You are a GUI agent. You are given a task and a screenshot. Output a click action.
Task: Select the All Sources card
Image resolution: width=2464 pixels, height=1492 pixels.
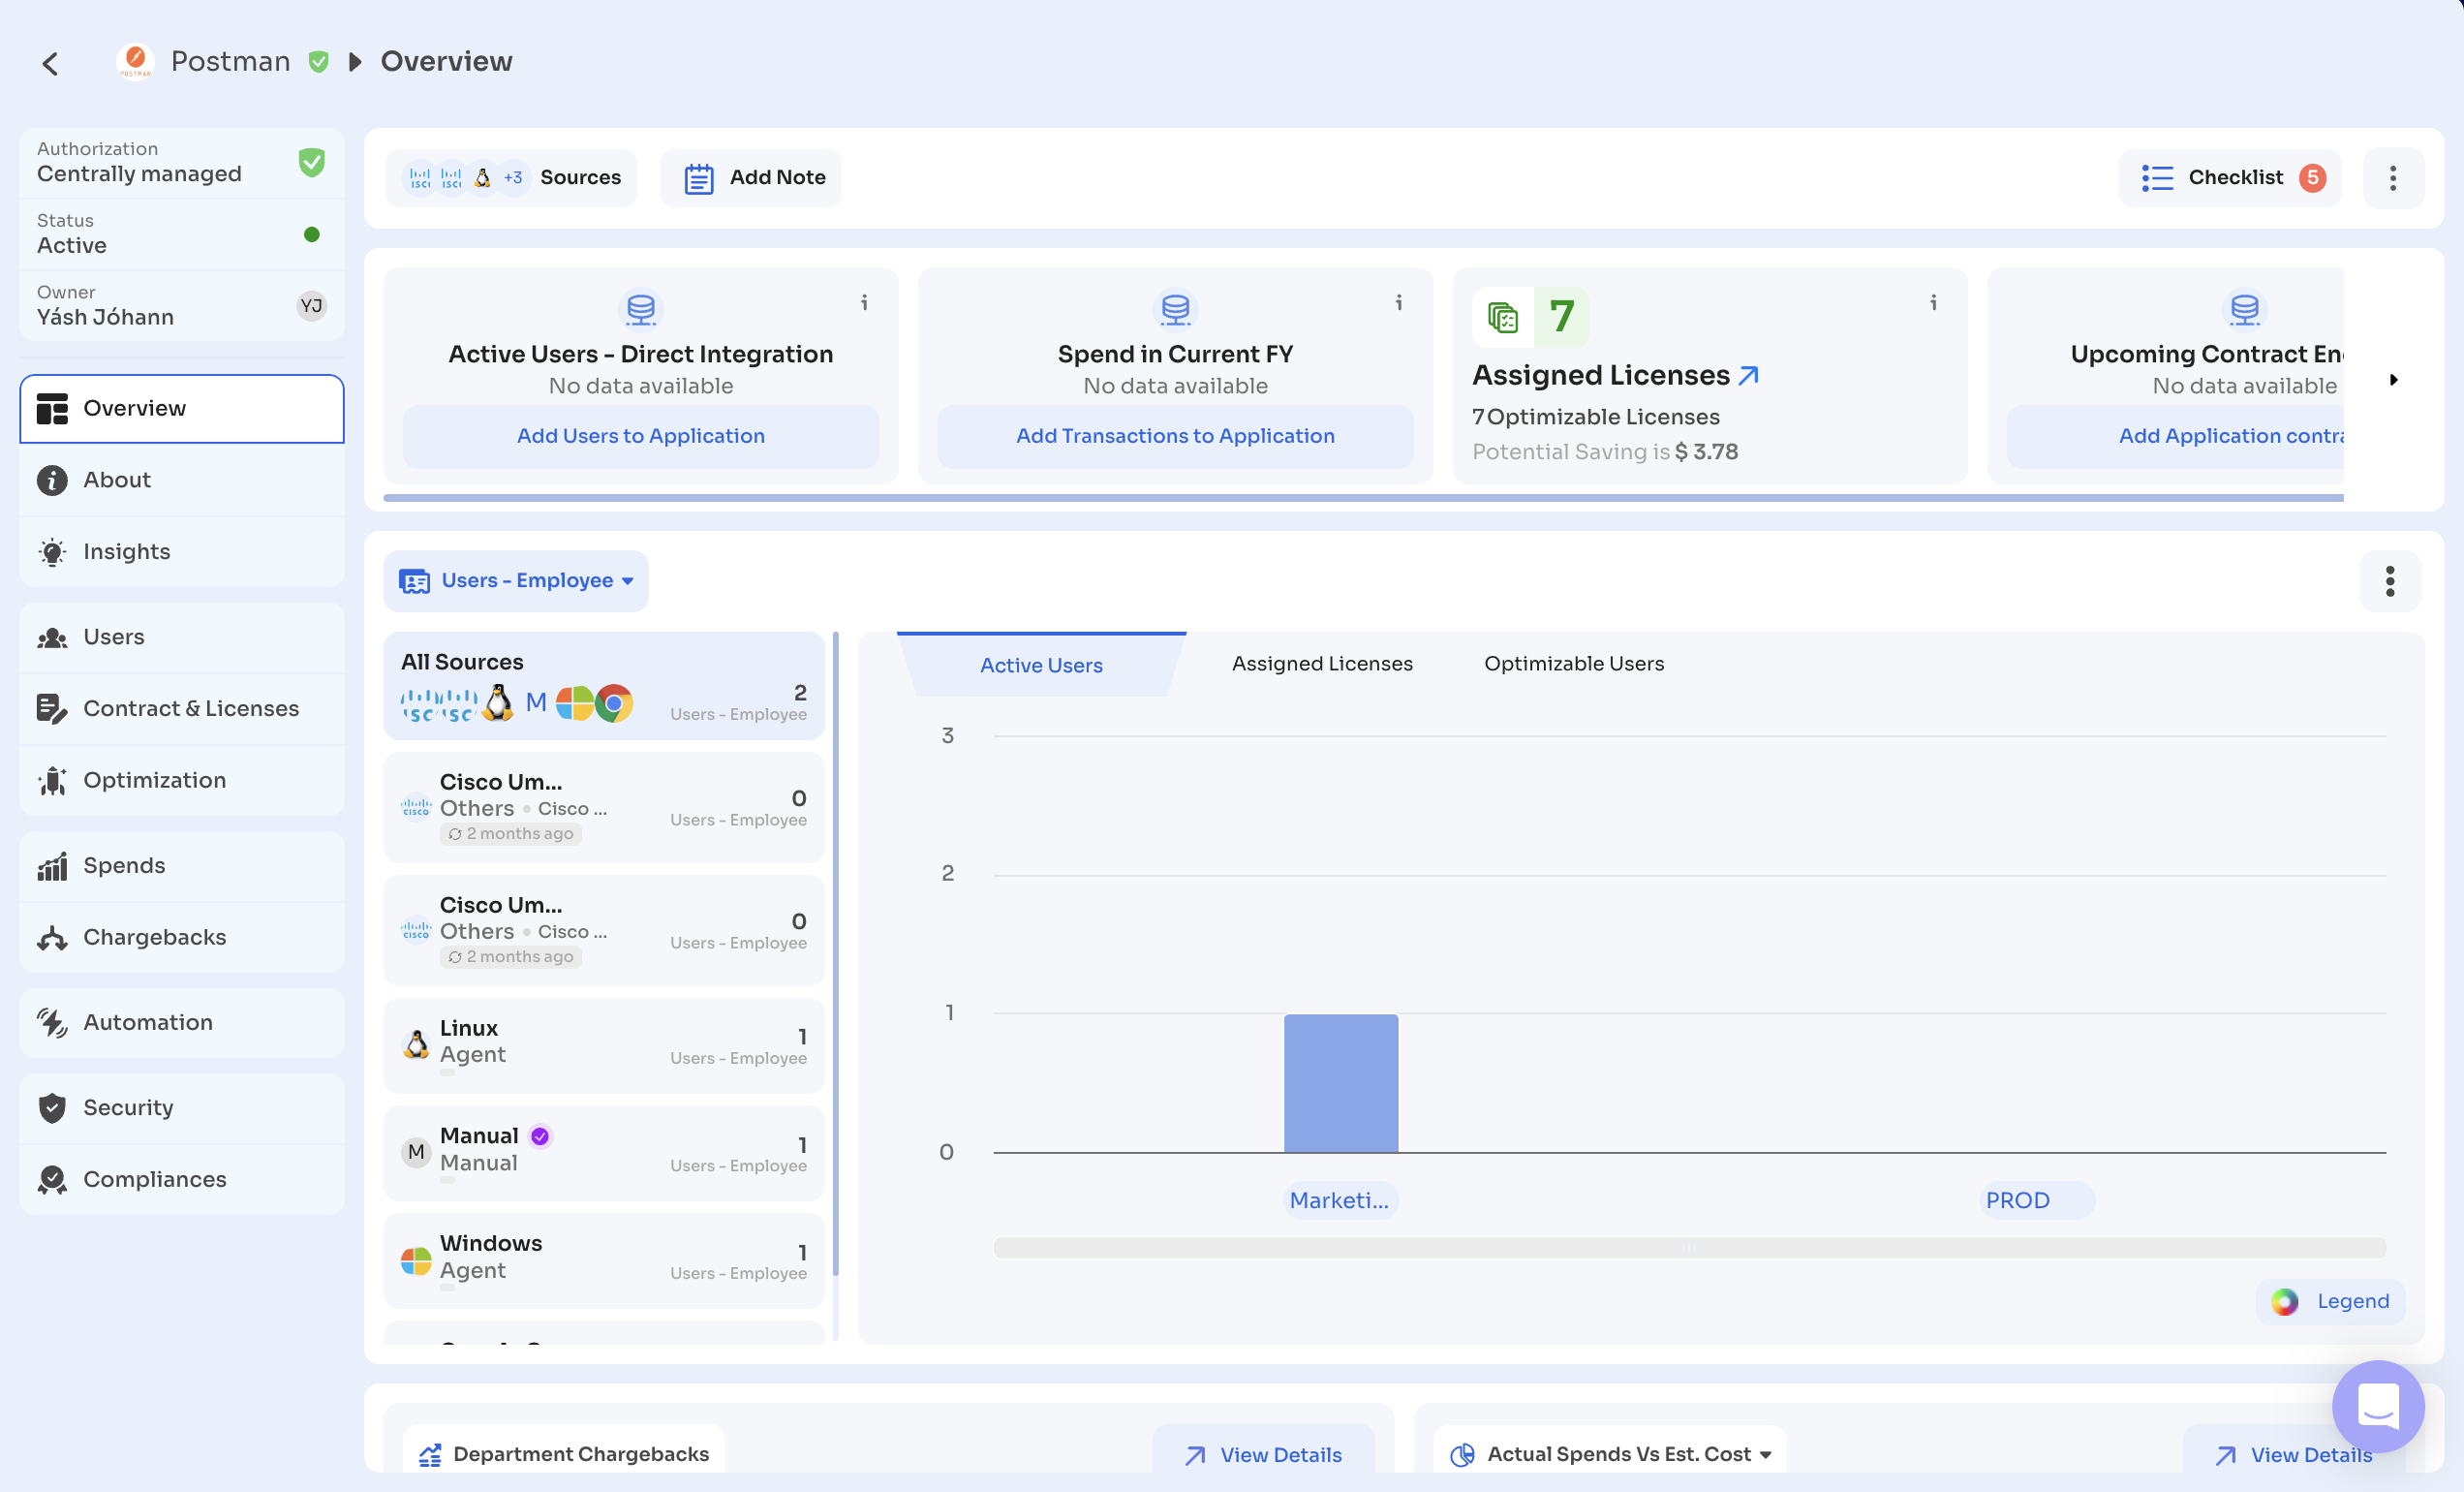(x=604, y=686)
